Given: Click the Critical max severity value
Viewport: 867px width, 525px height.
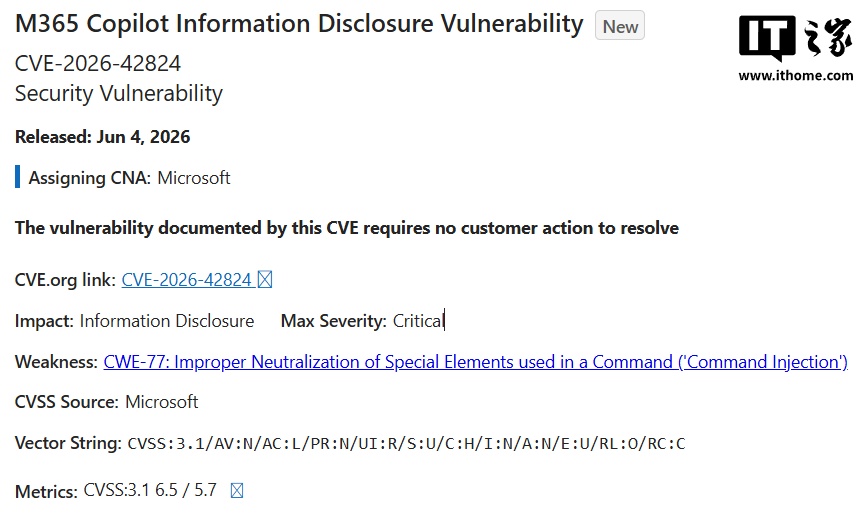Looking at the screenshot, I should [418, 321].
